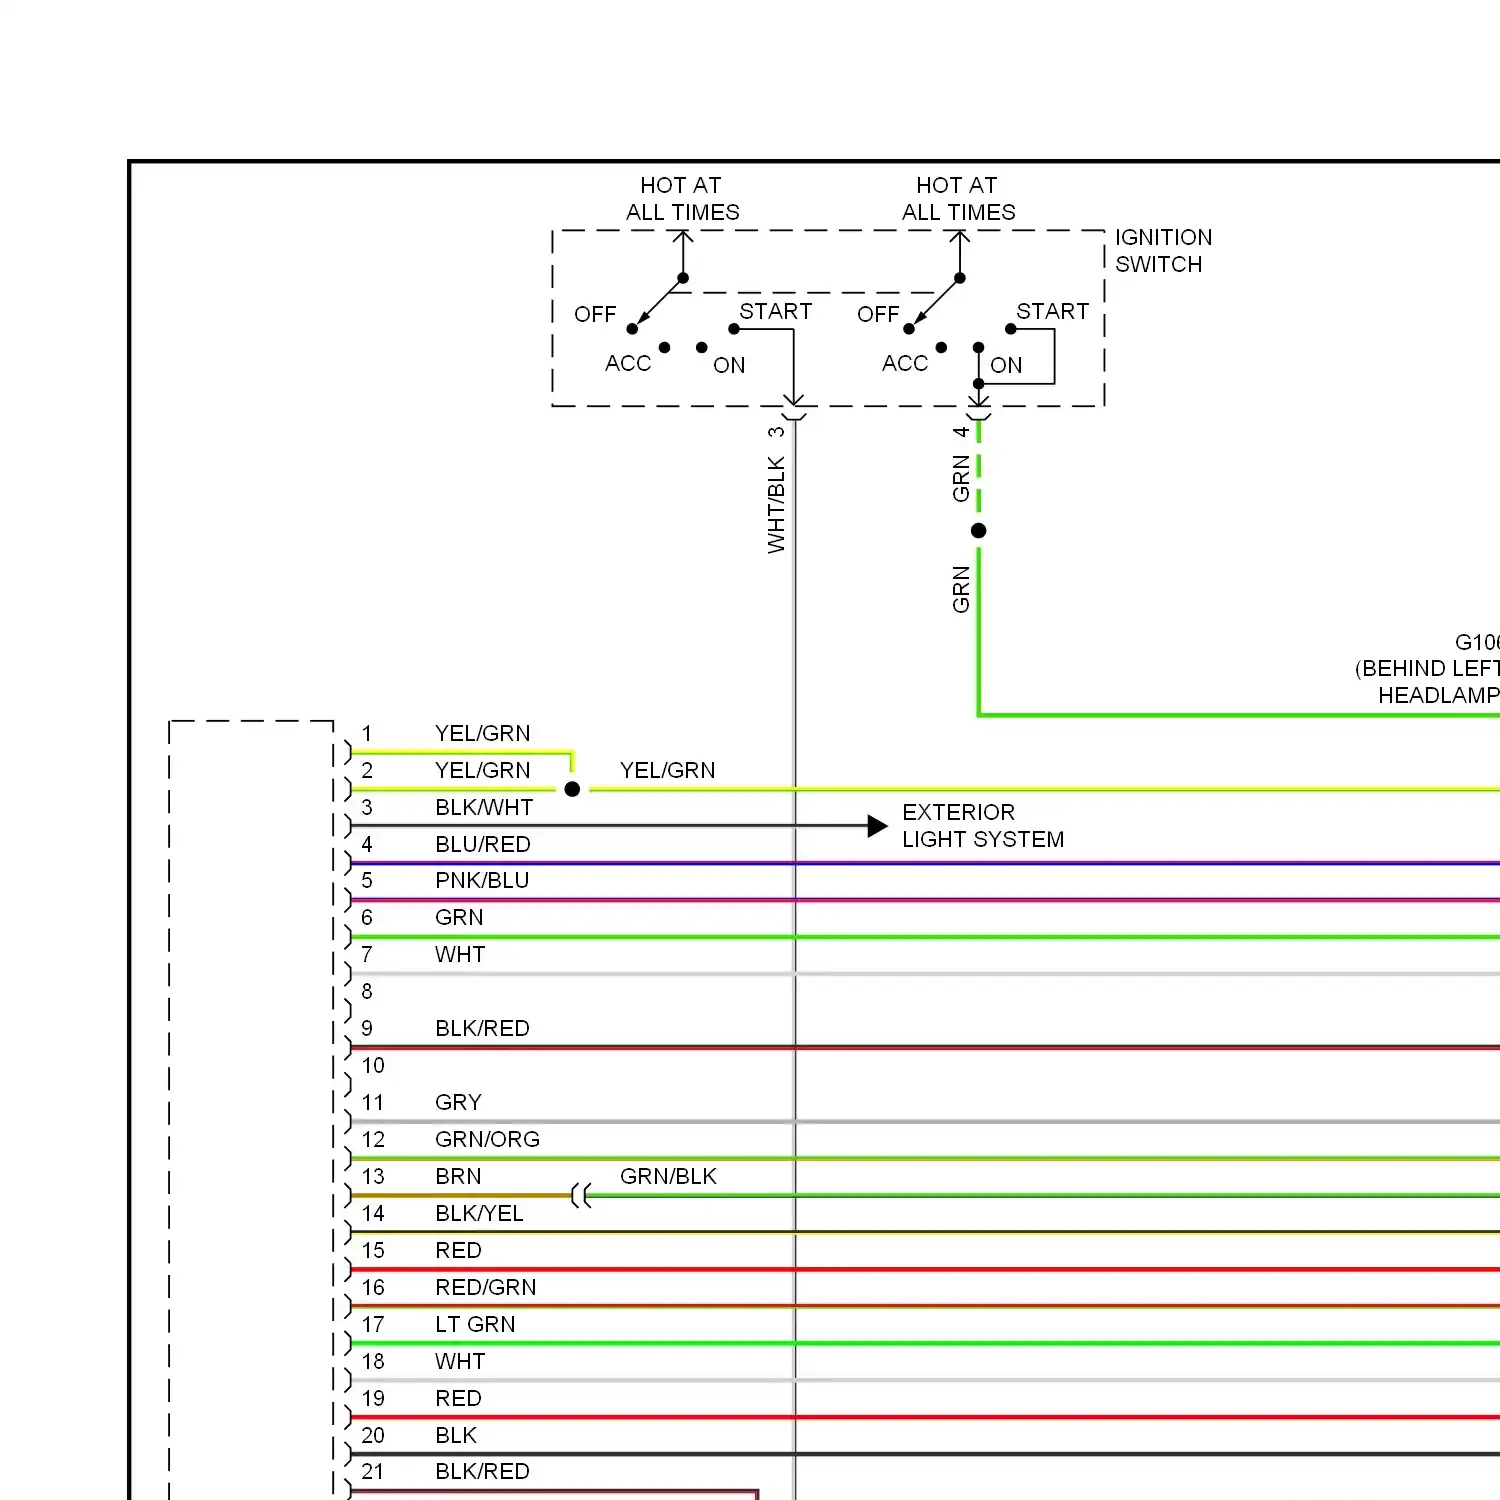
Task: Click ignition switch terminal number 4
Action: 961,432
